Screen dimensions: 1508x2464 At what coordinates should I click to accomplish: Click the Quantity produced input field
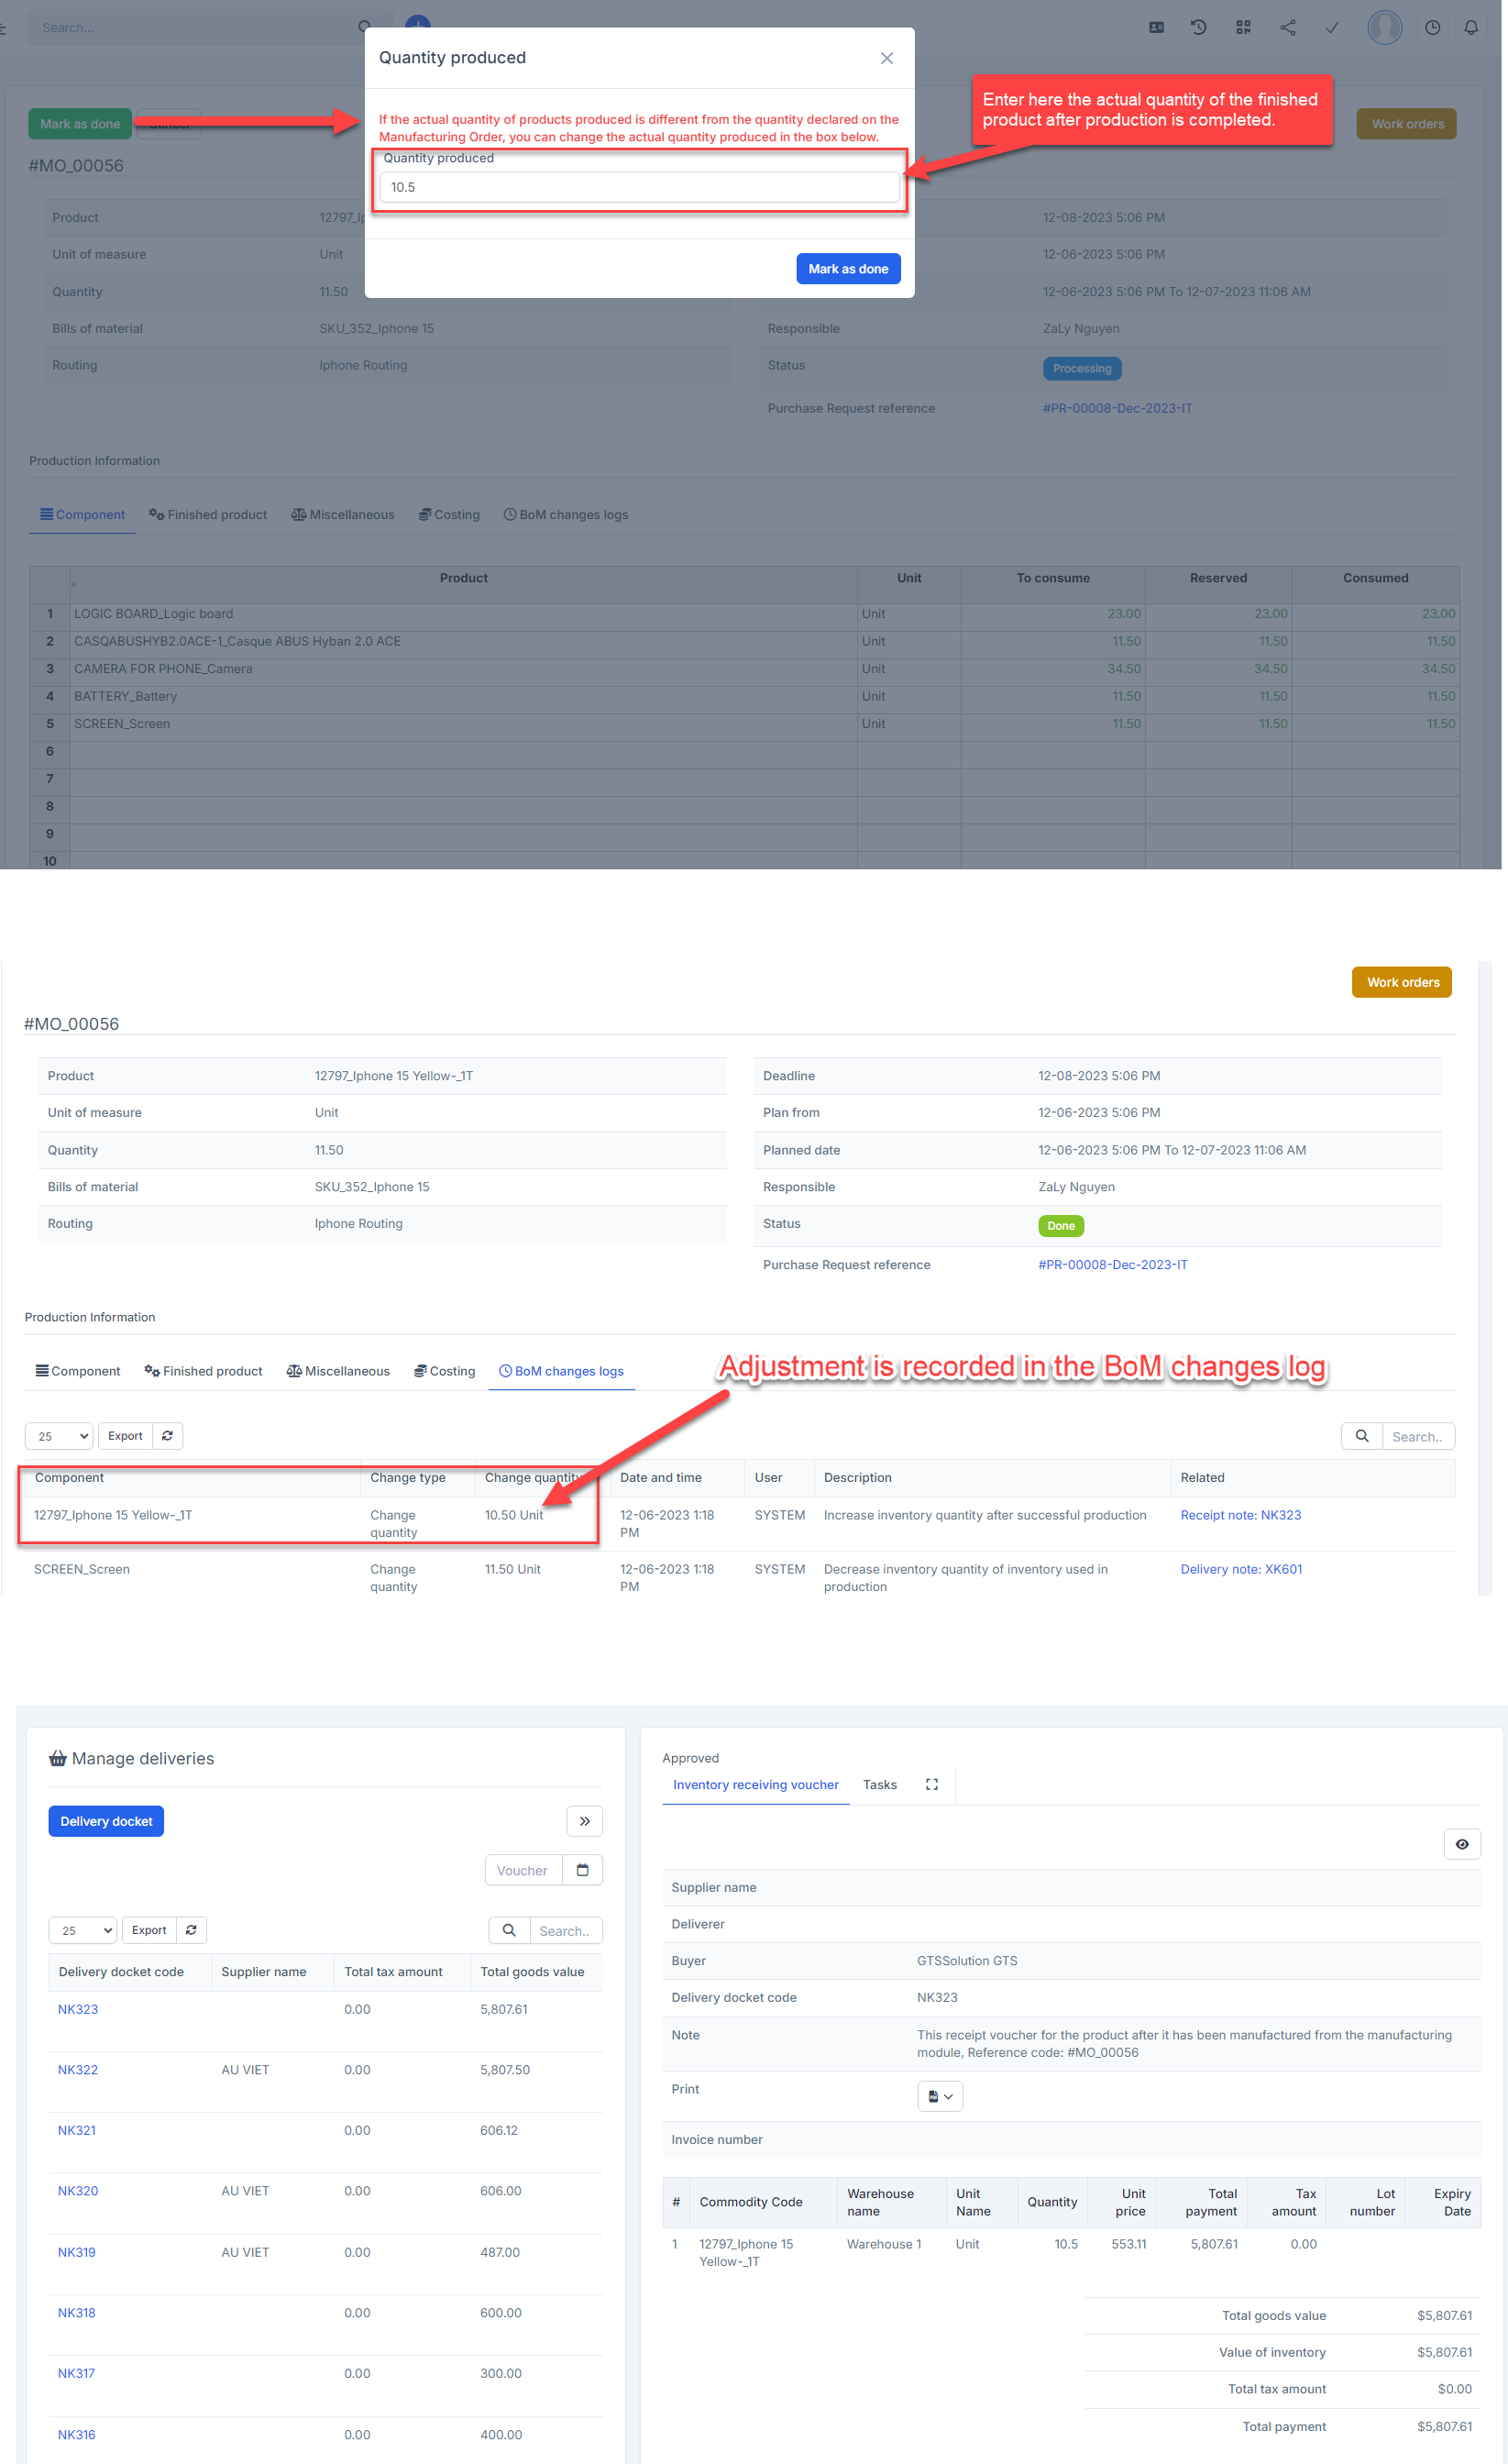click(x=638, y=187)
